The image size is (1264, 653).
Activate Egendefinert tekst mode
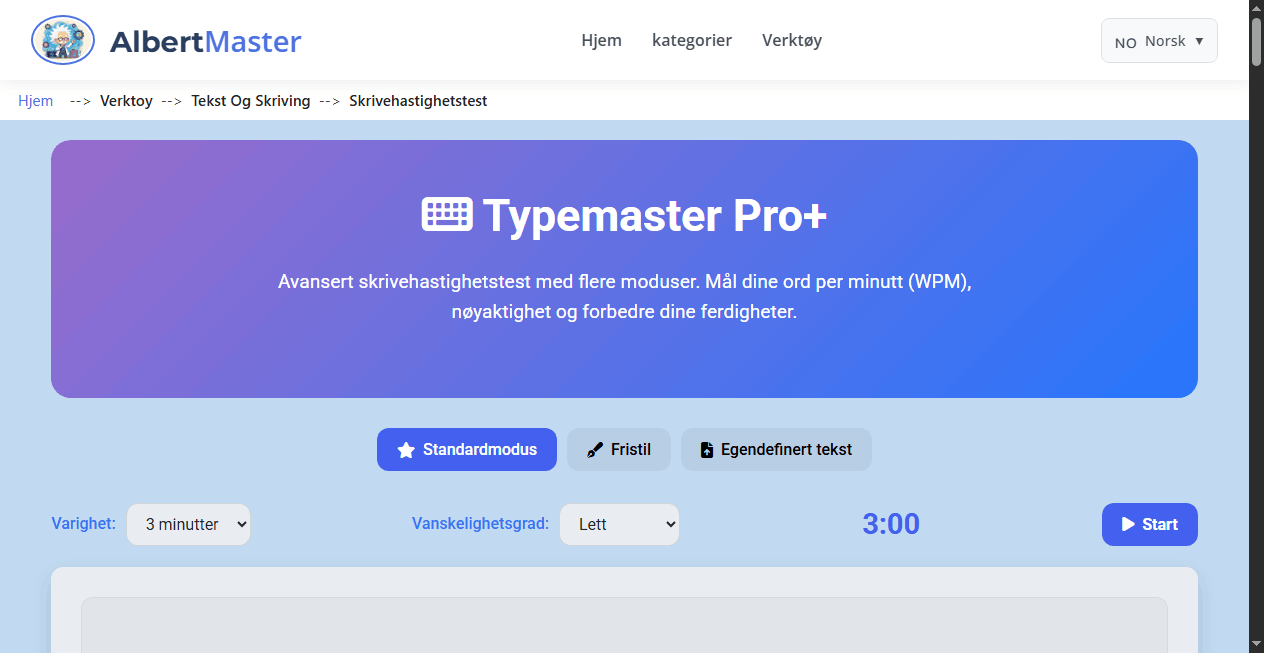click(x=776, y=449)
